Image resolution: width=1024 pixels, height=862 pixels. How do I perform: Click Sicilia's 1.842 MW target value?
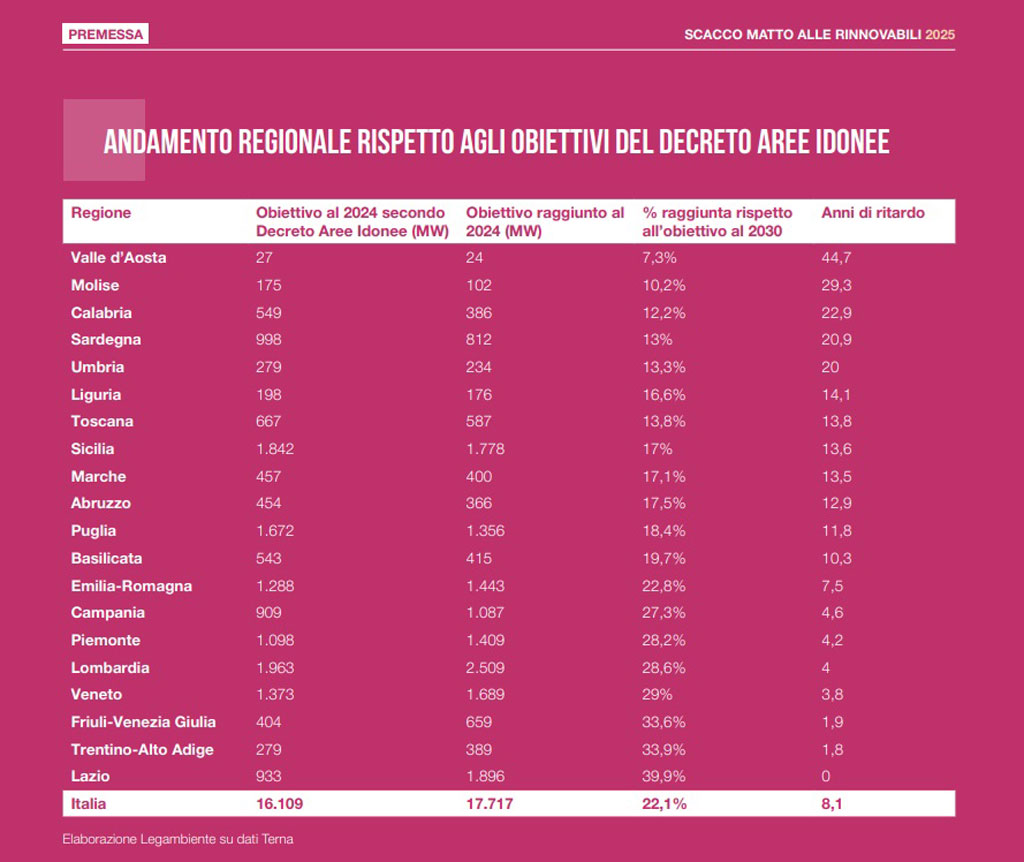point(275,449)
